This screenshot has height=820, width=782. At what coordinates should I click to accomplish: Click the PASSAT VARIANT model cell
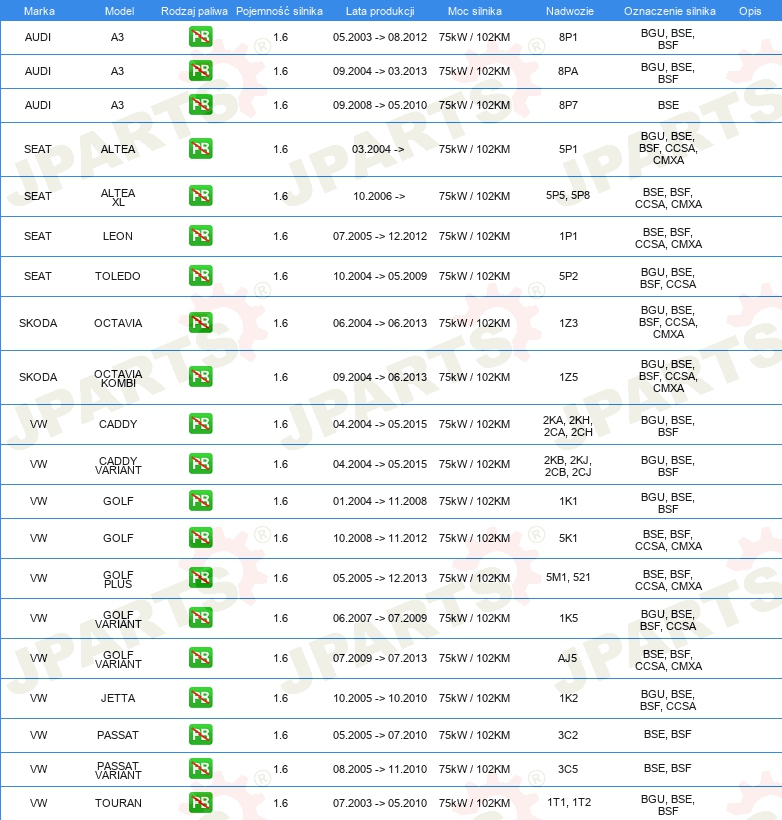(118, 770)
